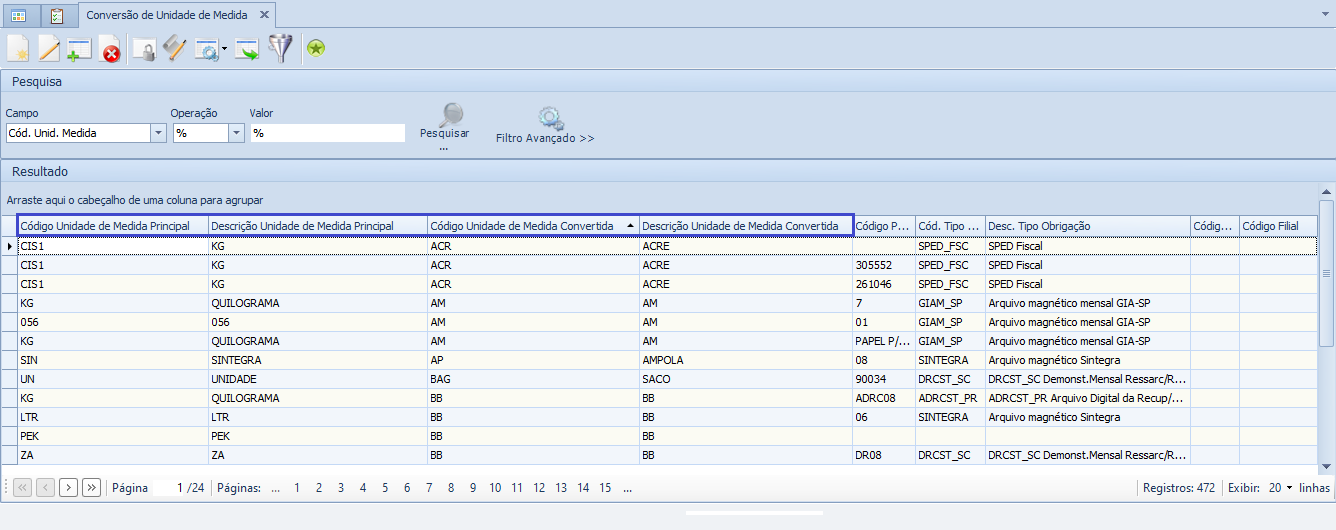
Task: Click the add row icon with green plus
Action: click(79, 49)
